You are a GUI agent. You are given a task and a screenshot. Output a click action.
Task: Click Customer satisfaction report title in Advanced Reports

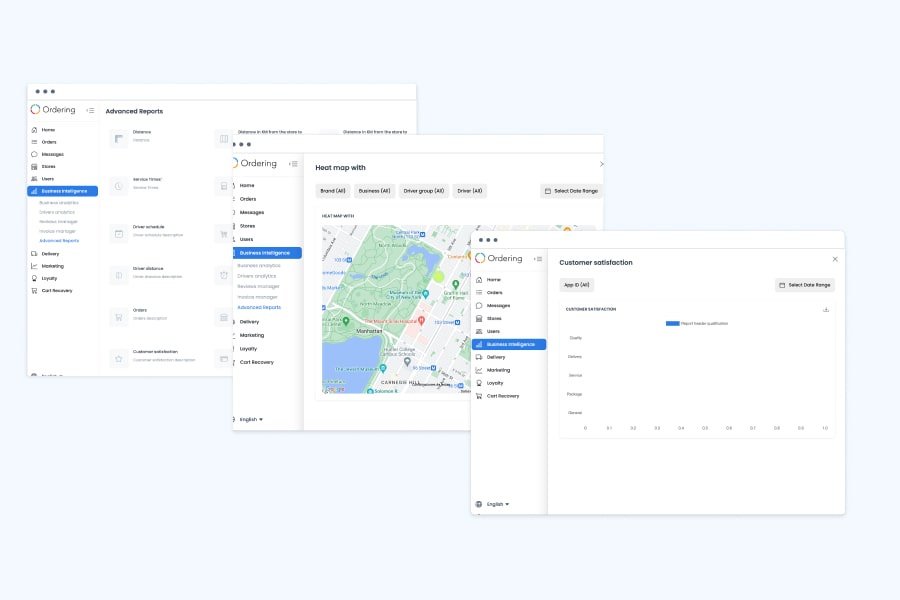click(x=155, y=351)
